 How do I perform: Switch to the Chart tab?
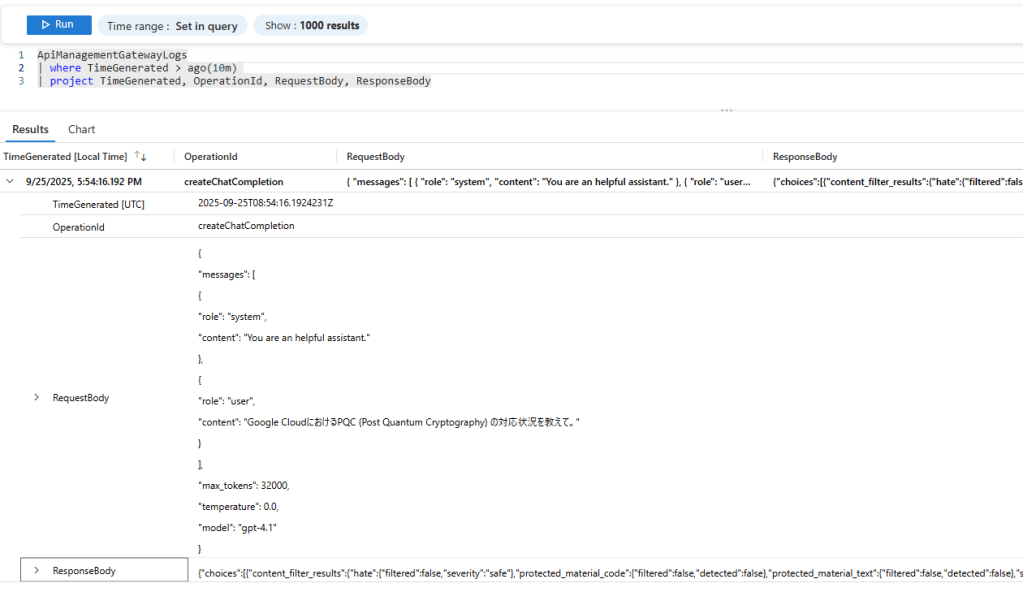81,130
